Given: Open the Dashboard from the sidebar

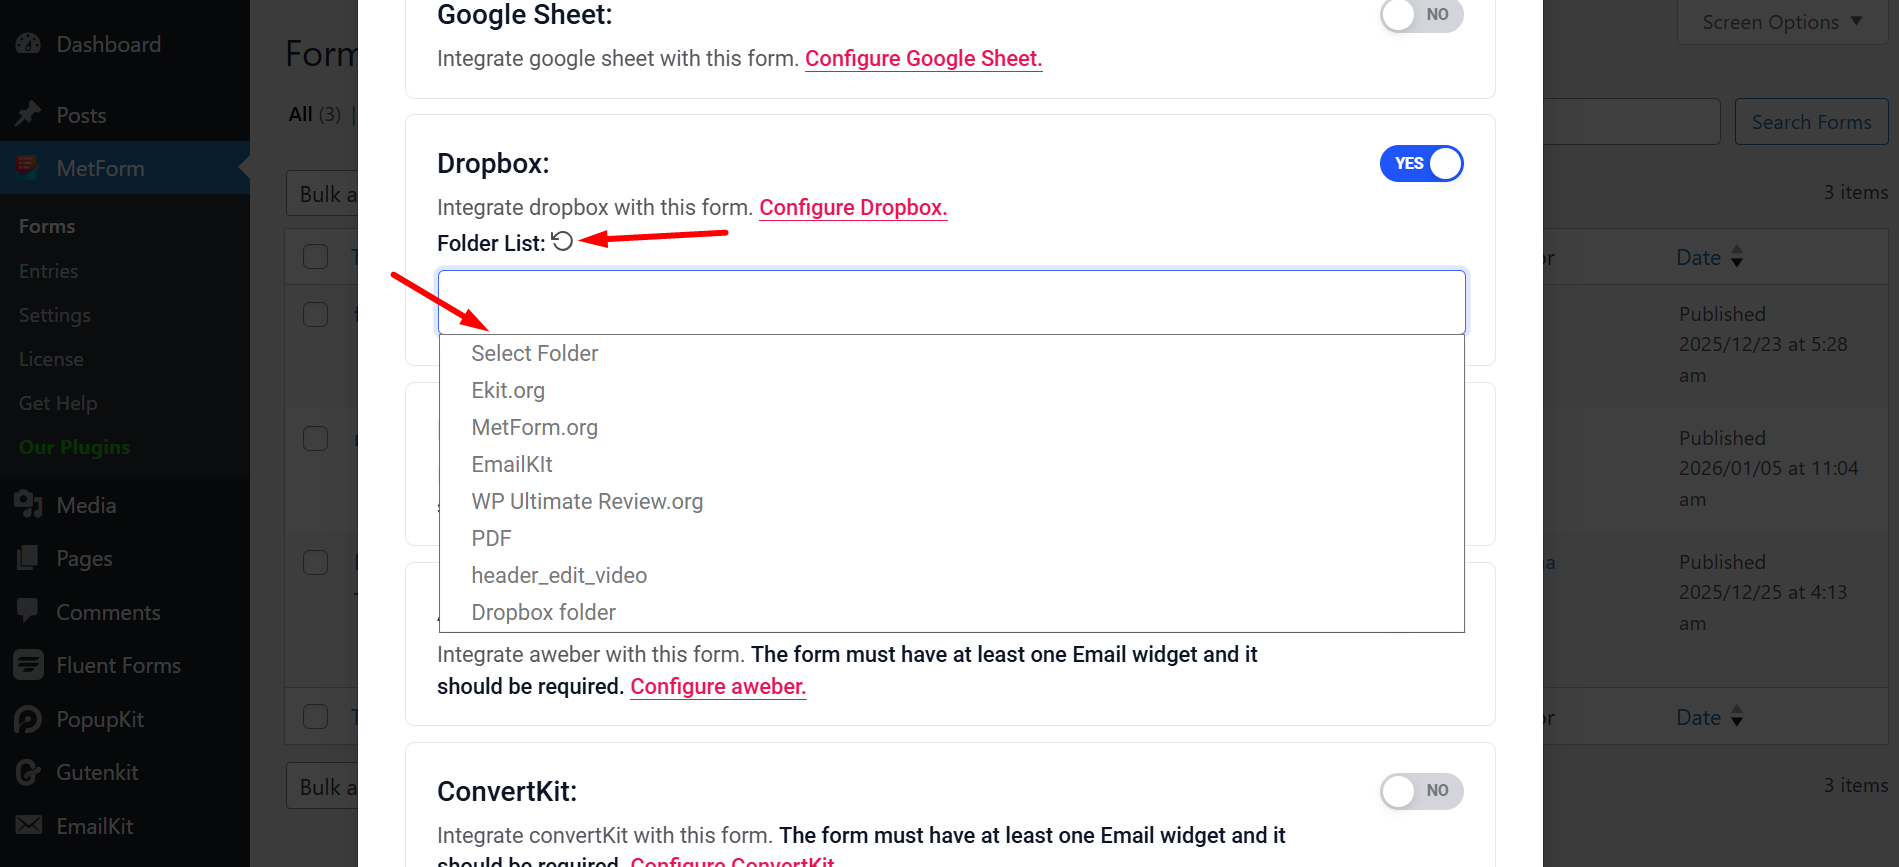Looking at the screenshot, I should [107, 44].
